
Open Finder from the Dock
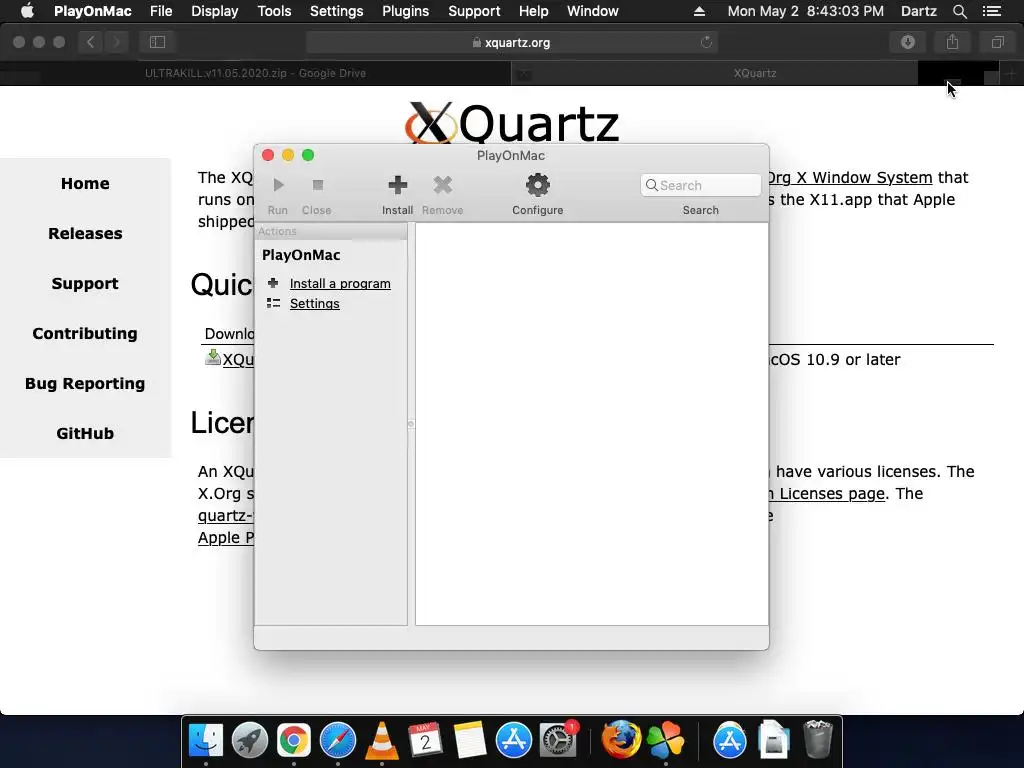pyautogui.click(x=206, y=740)
